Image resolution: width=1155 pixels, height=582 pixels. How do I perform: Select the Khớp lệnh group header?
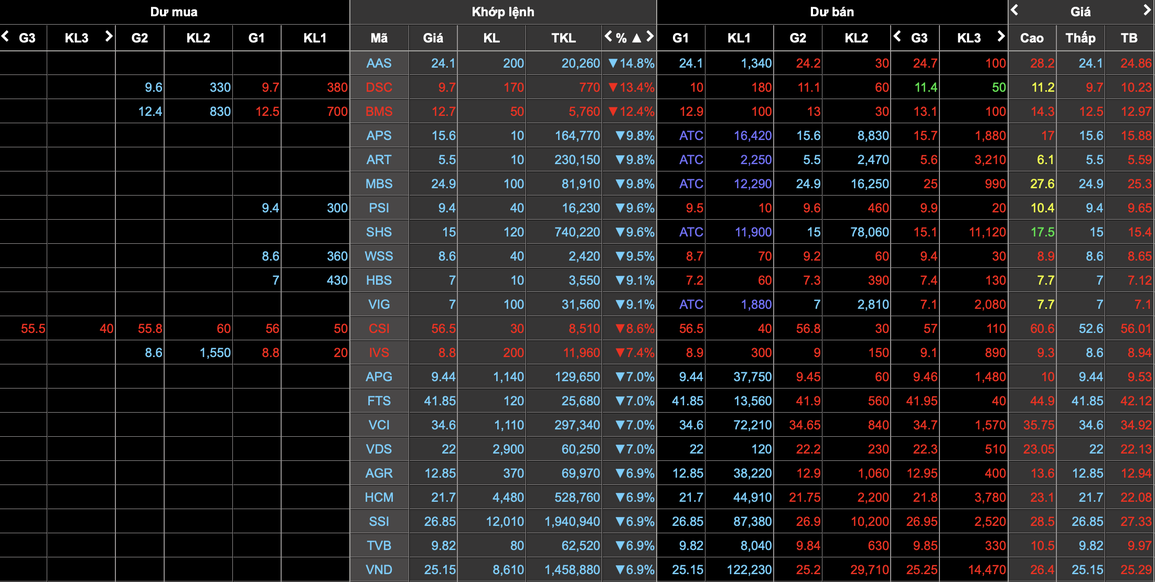coord(503,12)
